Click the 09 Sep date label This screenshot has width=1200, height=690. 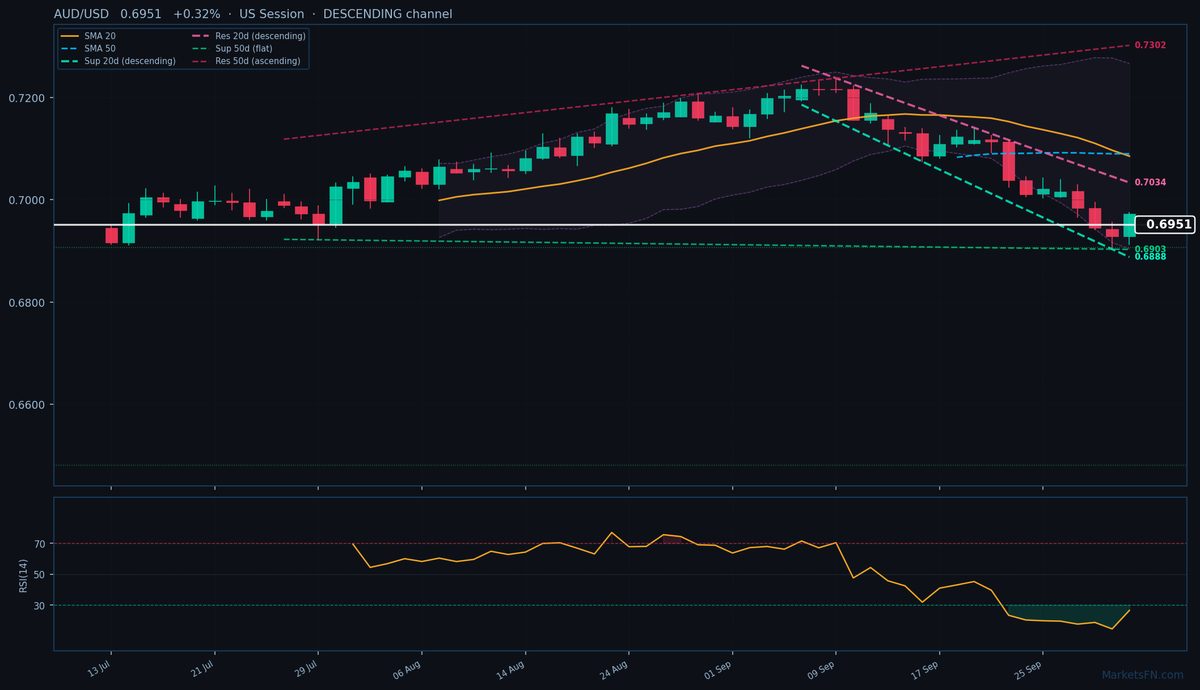click(x=821, y=669)
